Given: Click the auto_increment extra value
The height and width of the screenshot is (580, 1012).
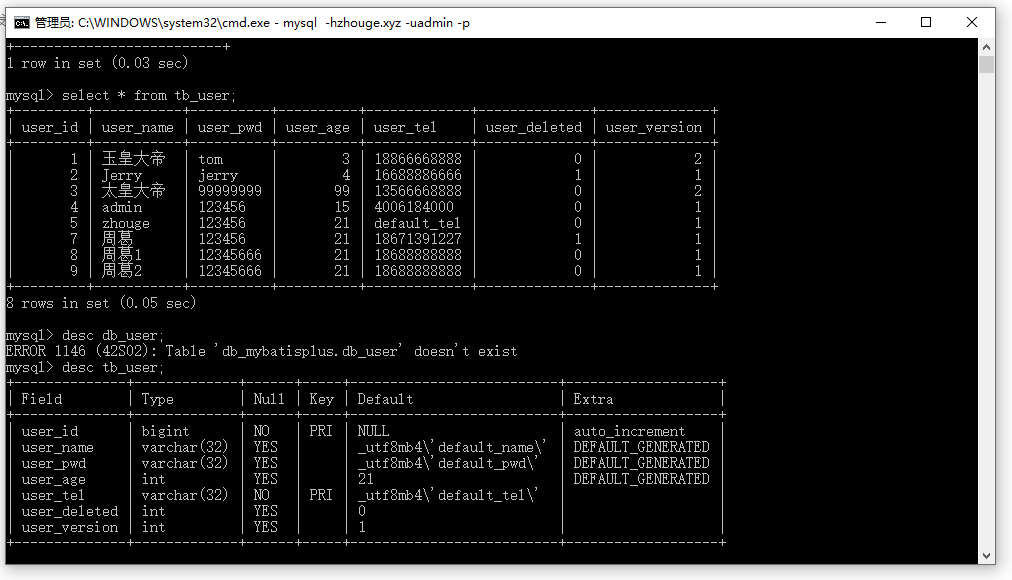Looking at the screenshot, I should coord(629,431).
